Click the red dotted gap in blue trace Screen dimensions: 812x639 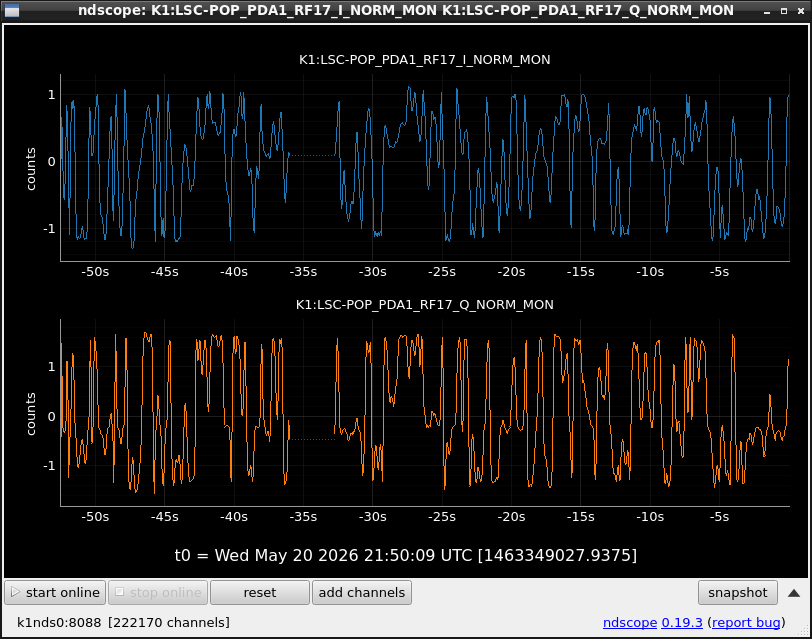(312, 155)
